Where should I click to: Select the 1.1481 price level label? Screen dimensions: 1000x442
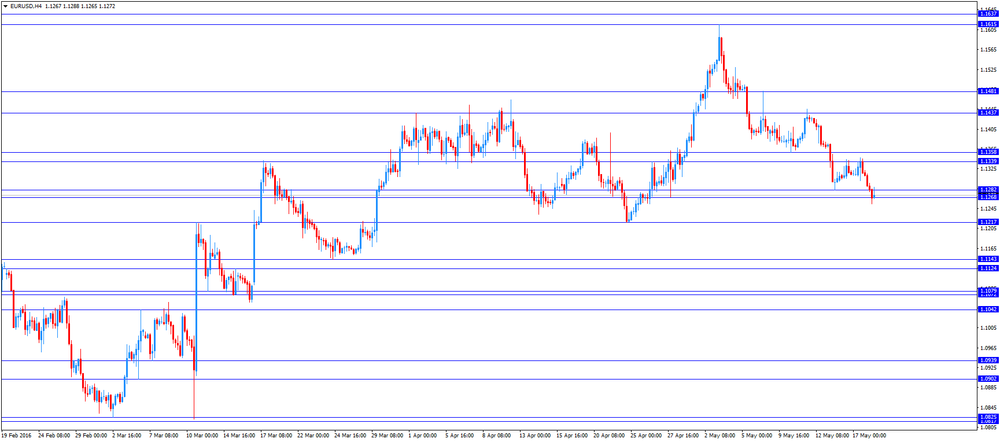pos(988,91)
